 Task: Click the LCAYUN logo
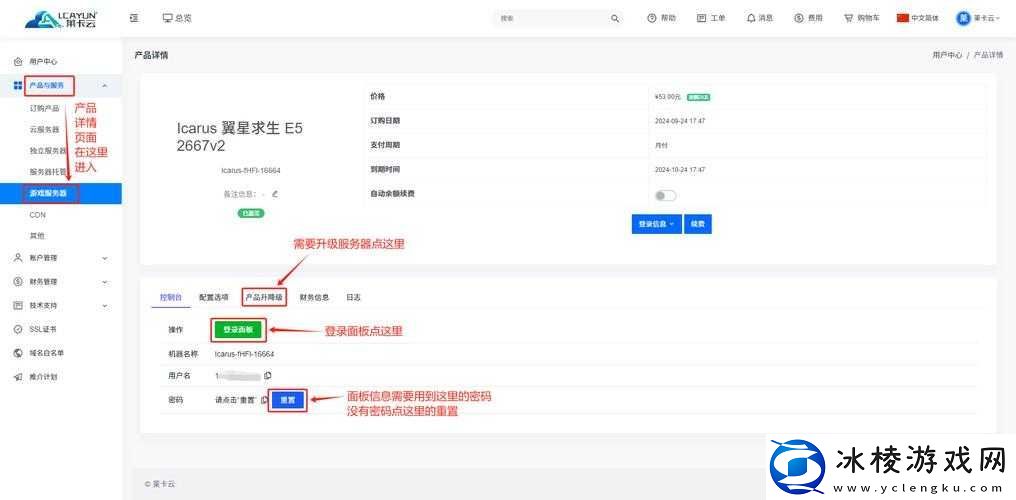pyautogui.click(x=62, y=19)
